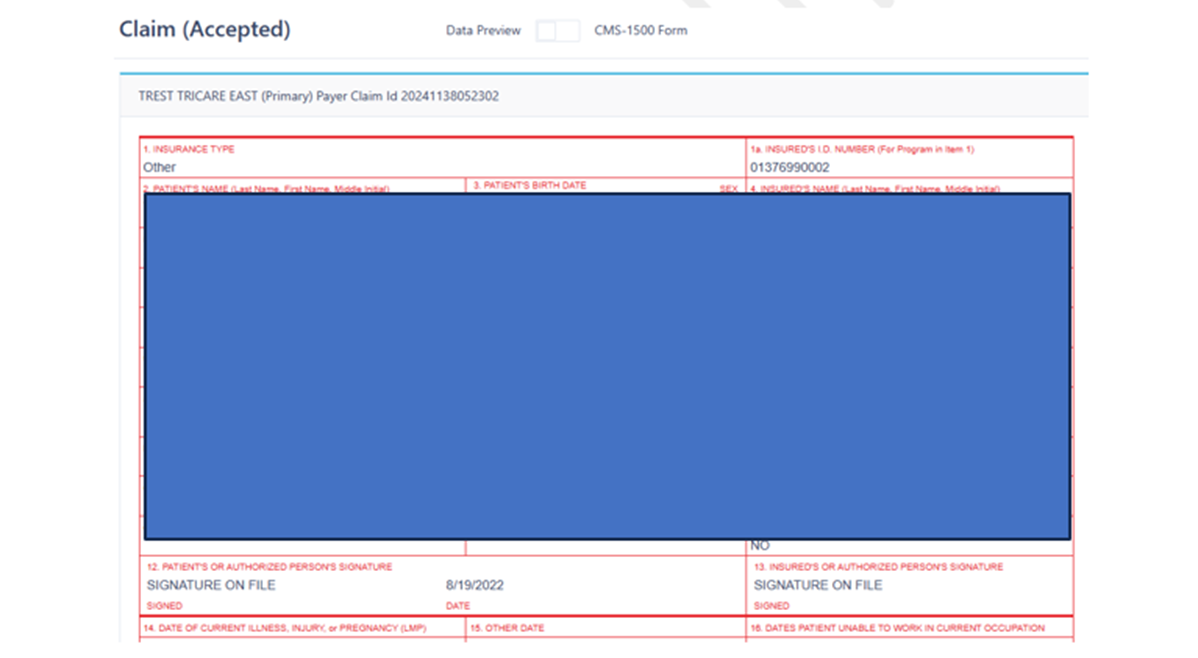The image size is (1198, 658).
Task: Click the NO value below the redaction
Action: click(x=760, y=546)
